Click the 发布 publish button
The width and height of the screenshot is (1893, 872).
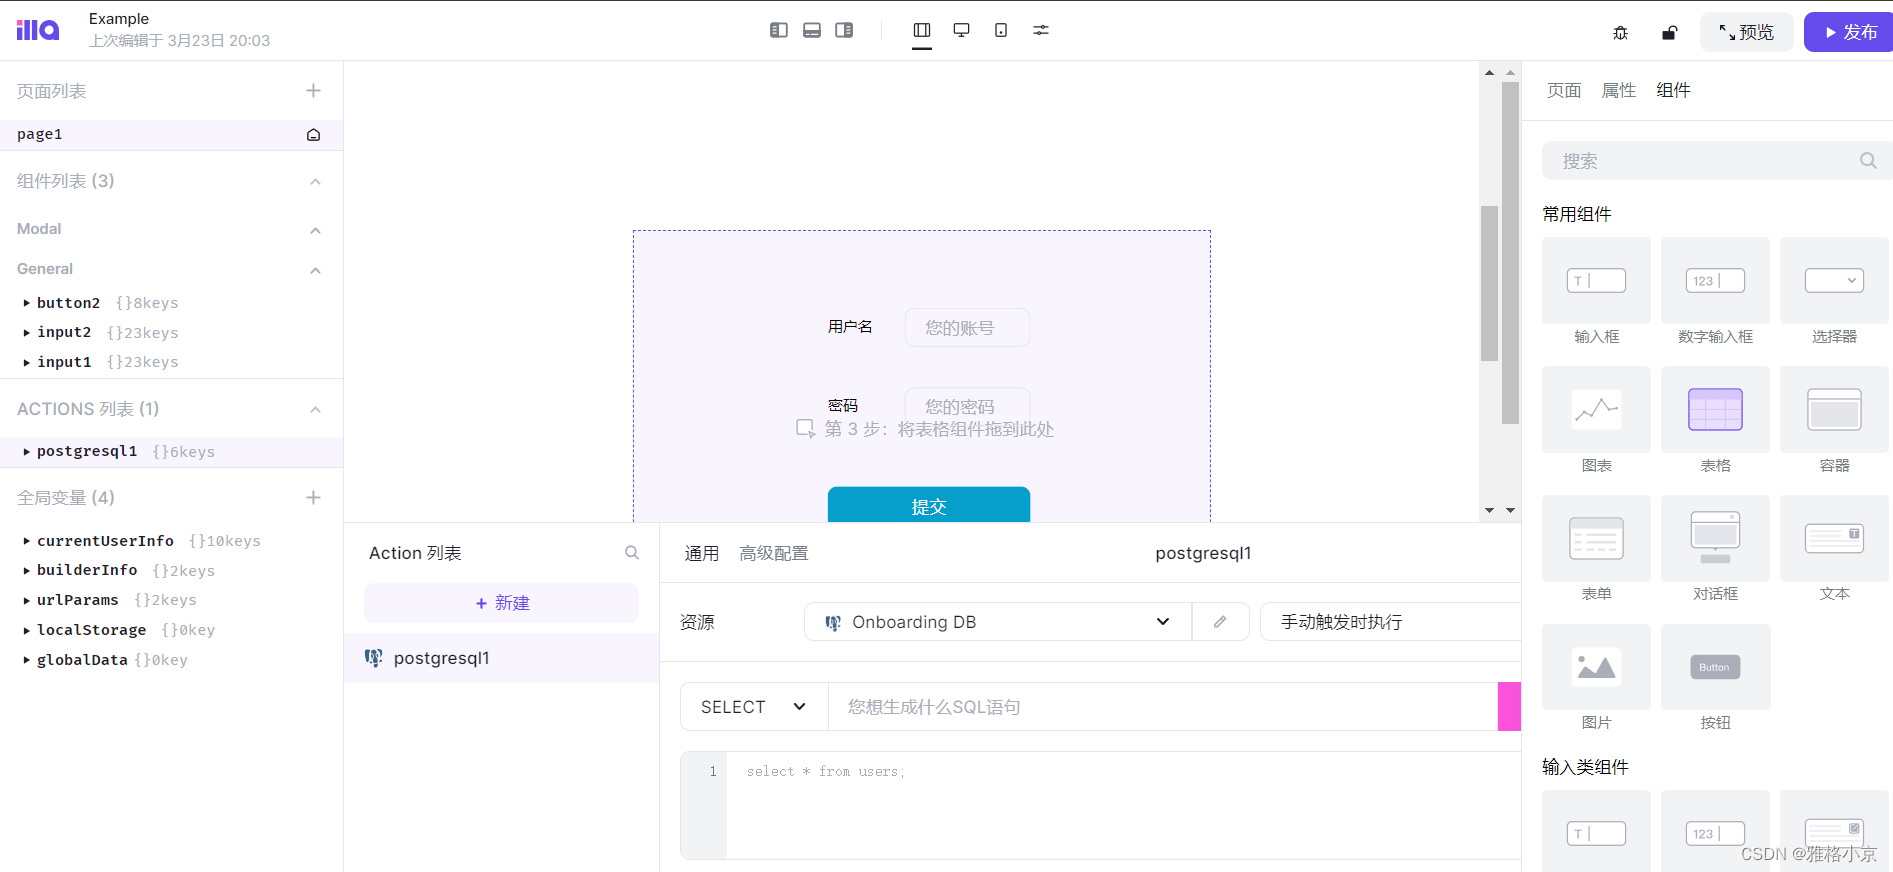point(1849,32)
